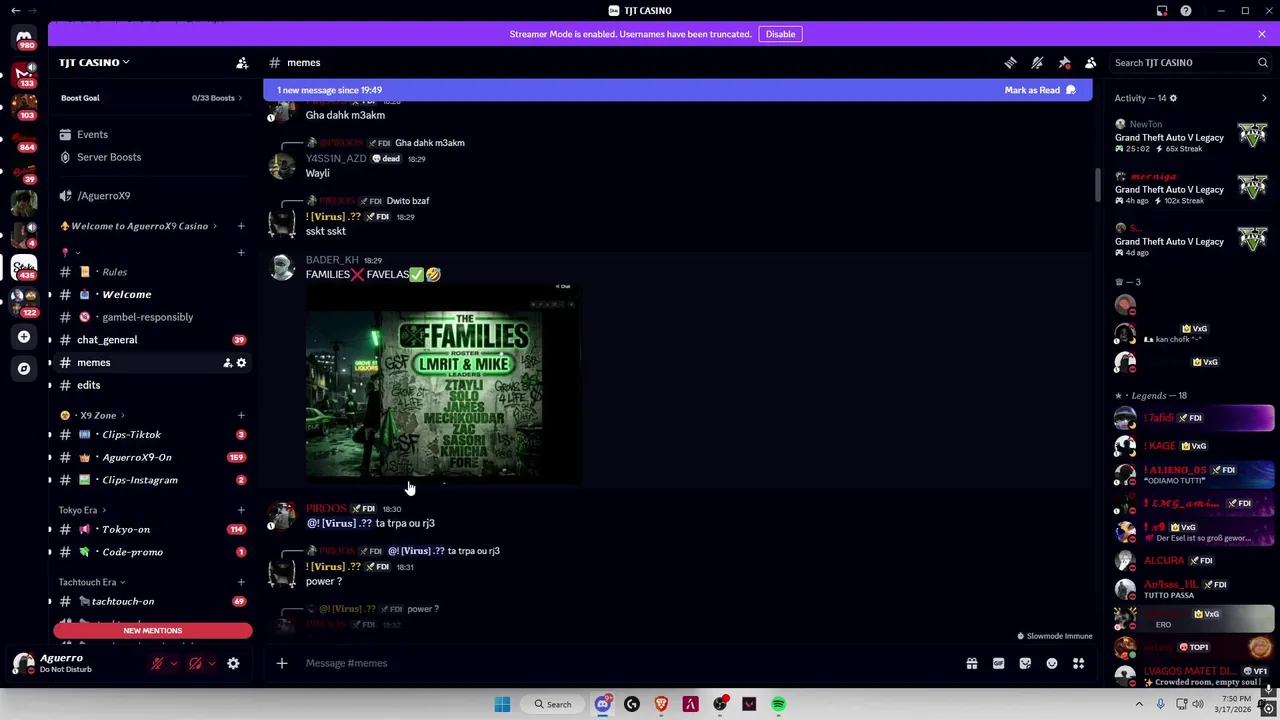
Task: Open gambel-responsibly channel
Action: (x=151, y=317)
